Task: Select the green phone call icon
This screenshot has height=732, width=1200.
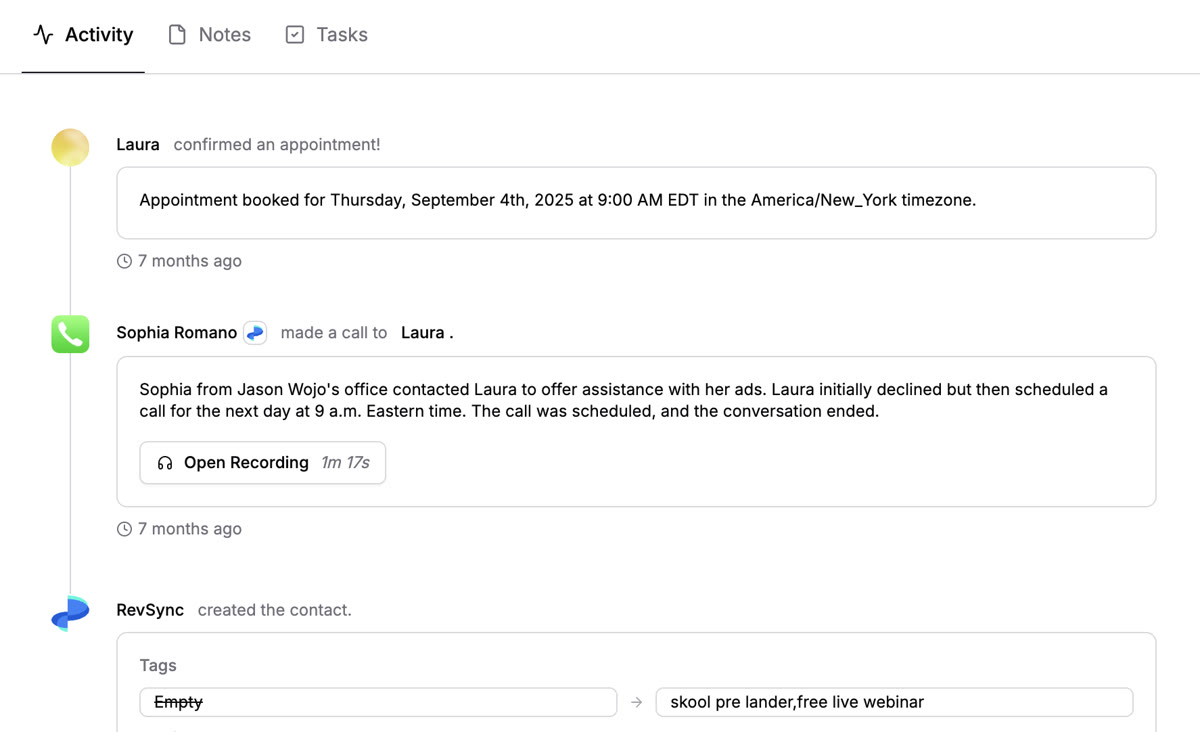Action: [x=69, y=334]
